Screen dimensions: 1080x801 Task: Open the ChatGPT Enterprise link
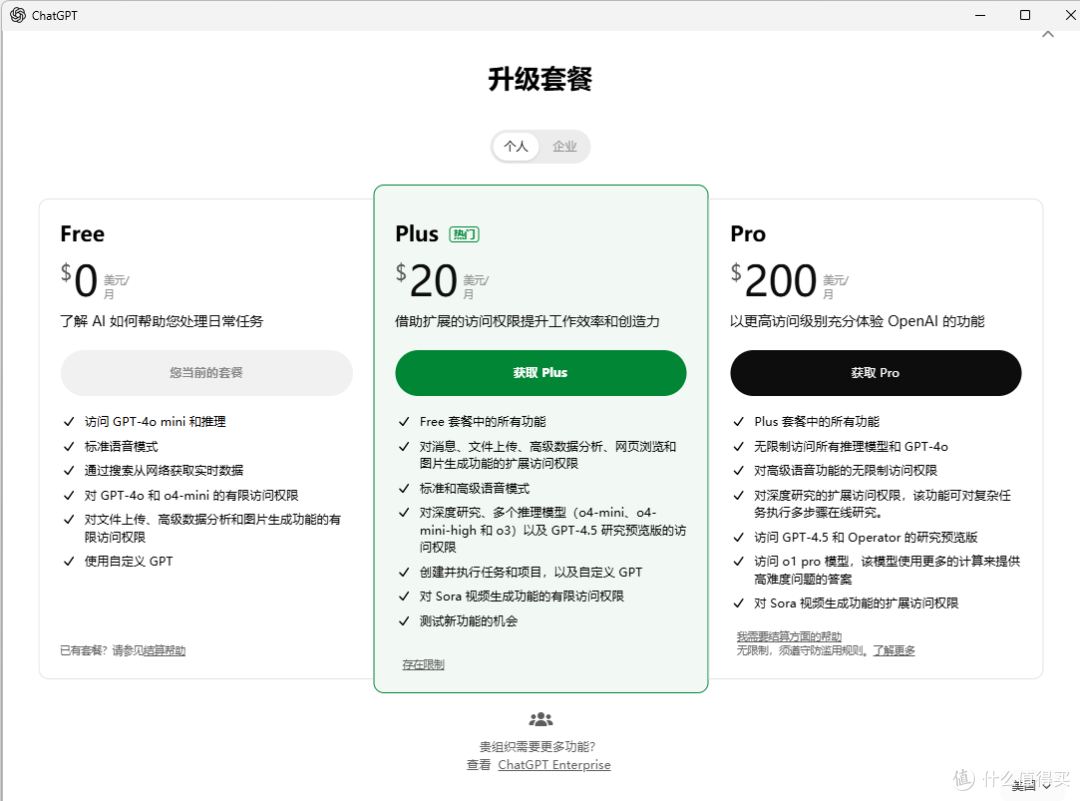tap(554, 764)
